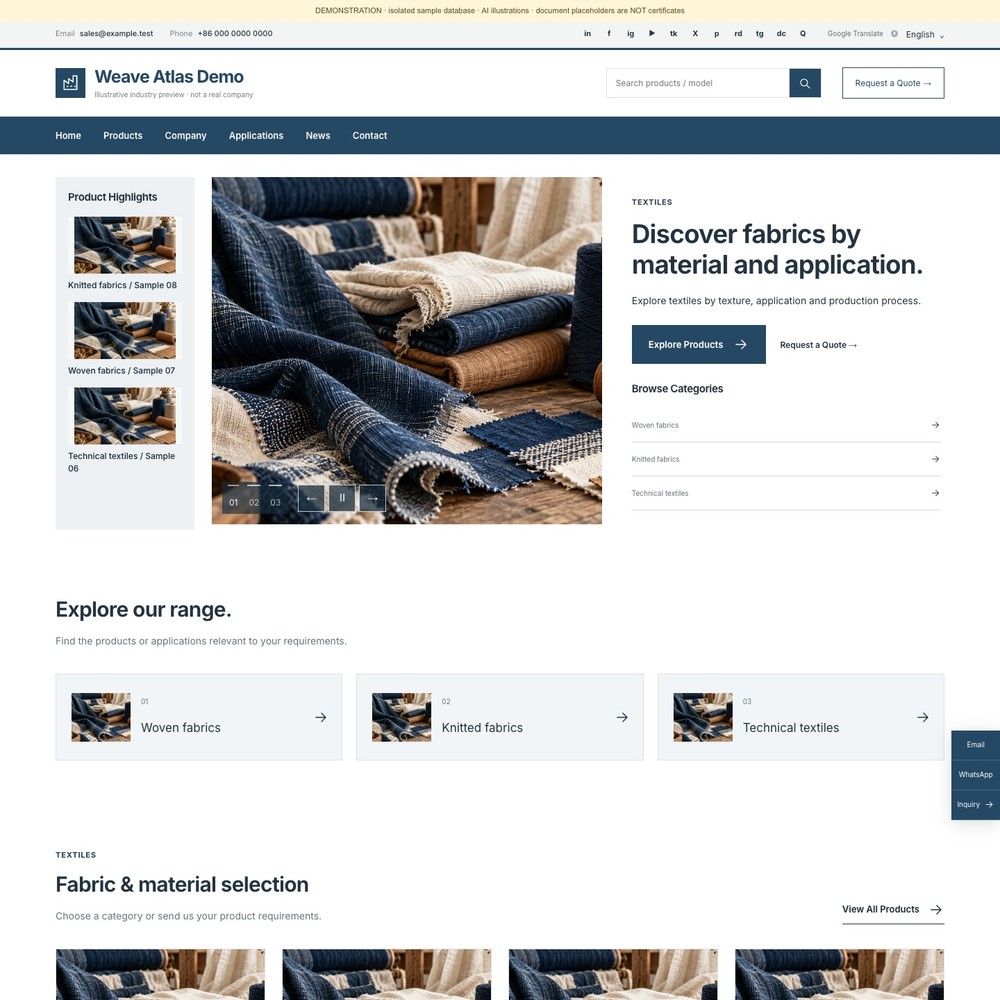
Task: Click the floating WhatsApp side button
Action: click(975, 775)
